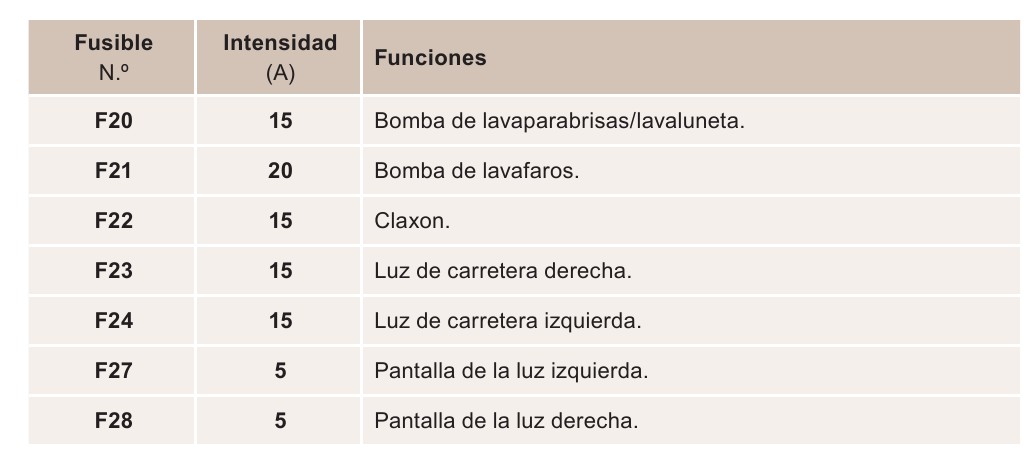Select the F20 fuse cell
Screen dimensions: 1028x472
[111, 121]
